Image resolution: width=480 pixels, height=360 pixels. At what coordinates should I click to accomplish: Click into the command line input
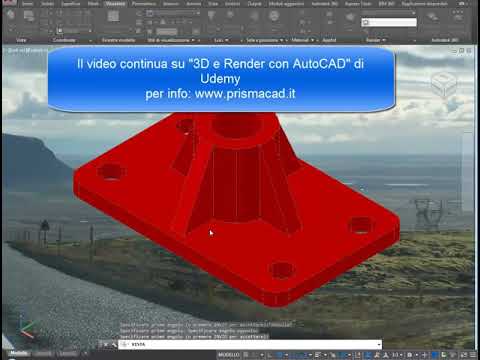[250, 344]
